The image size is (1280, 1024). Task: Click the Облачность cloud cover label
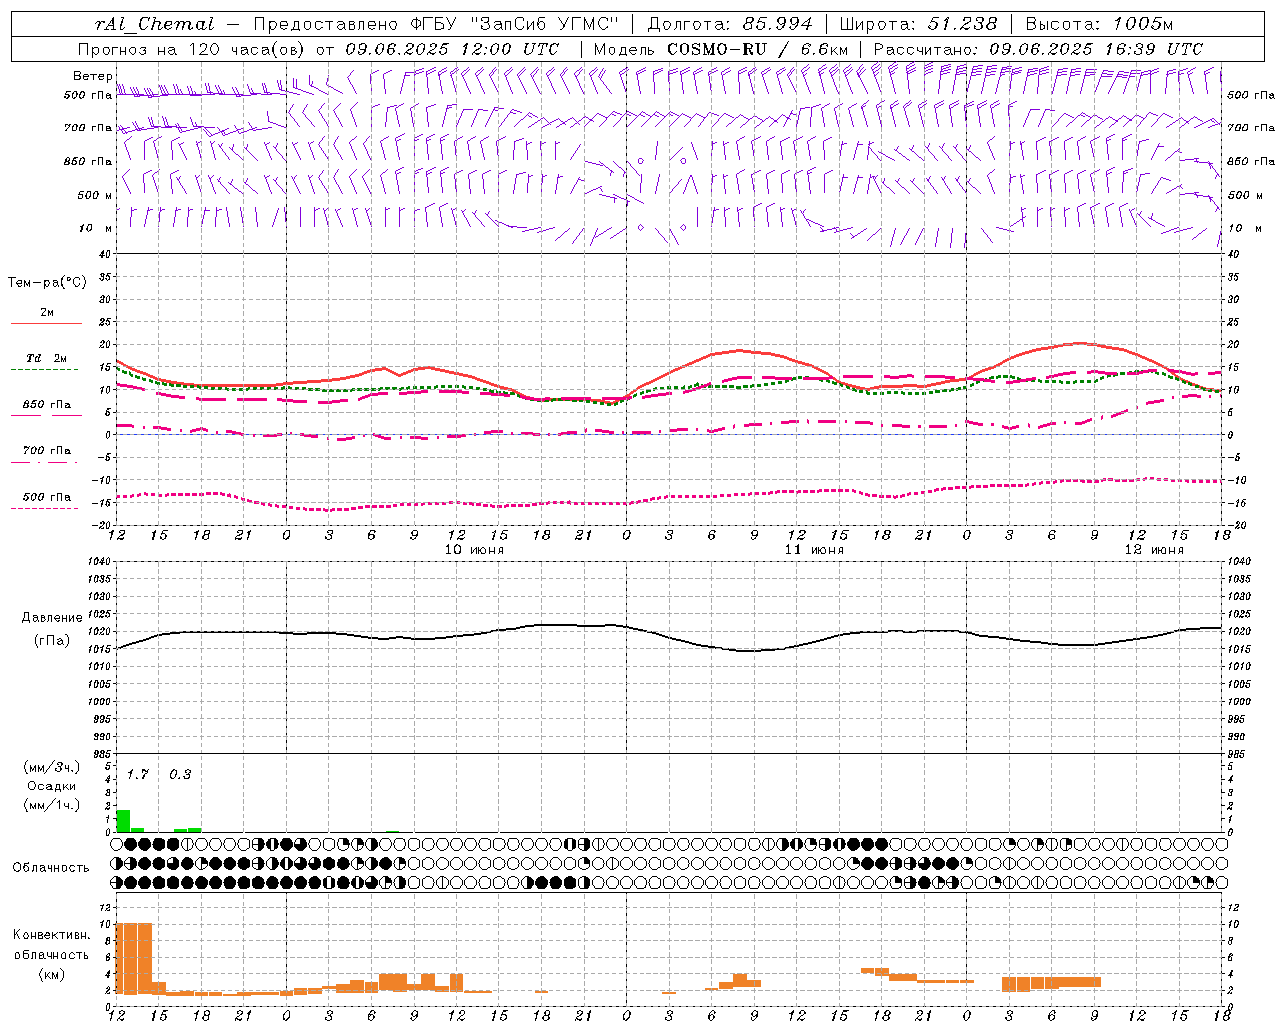click(x=51, y=868)
